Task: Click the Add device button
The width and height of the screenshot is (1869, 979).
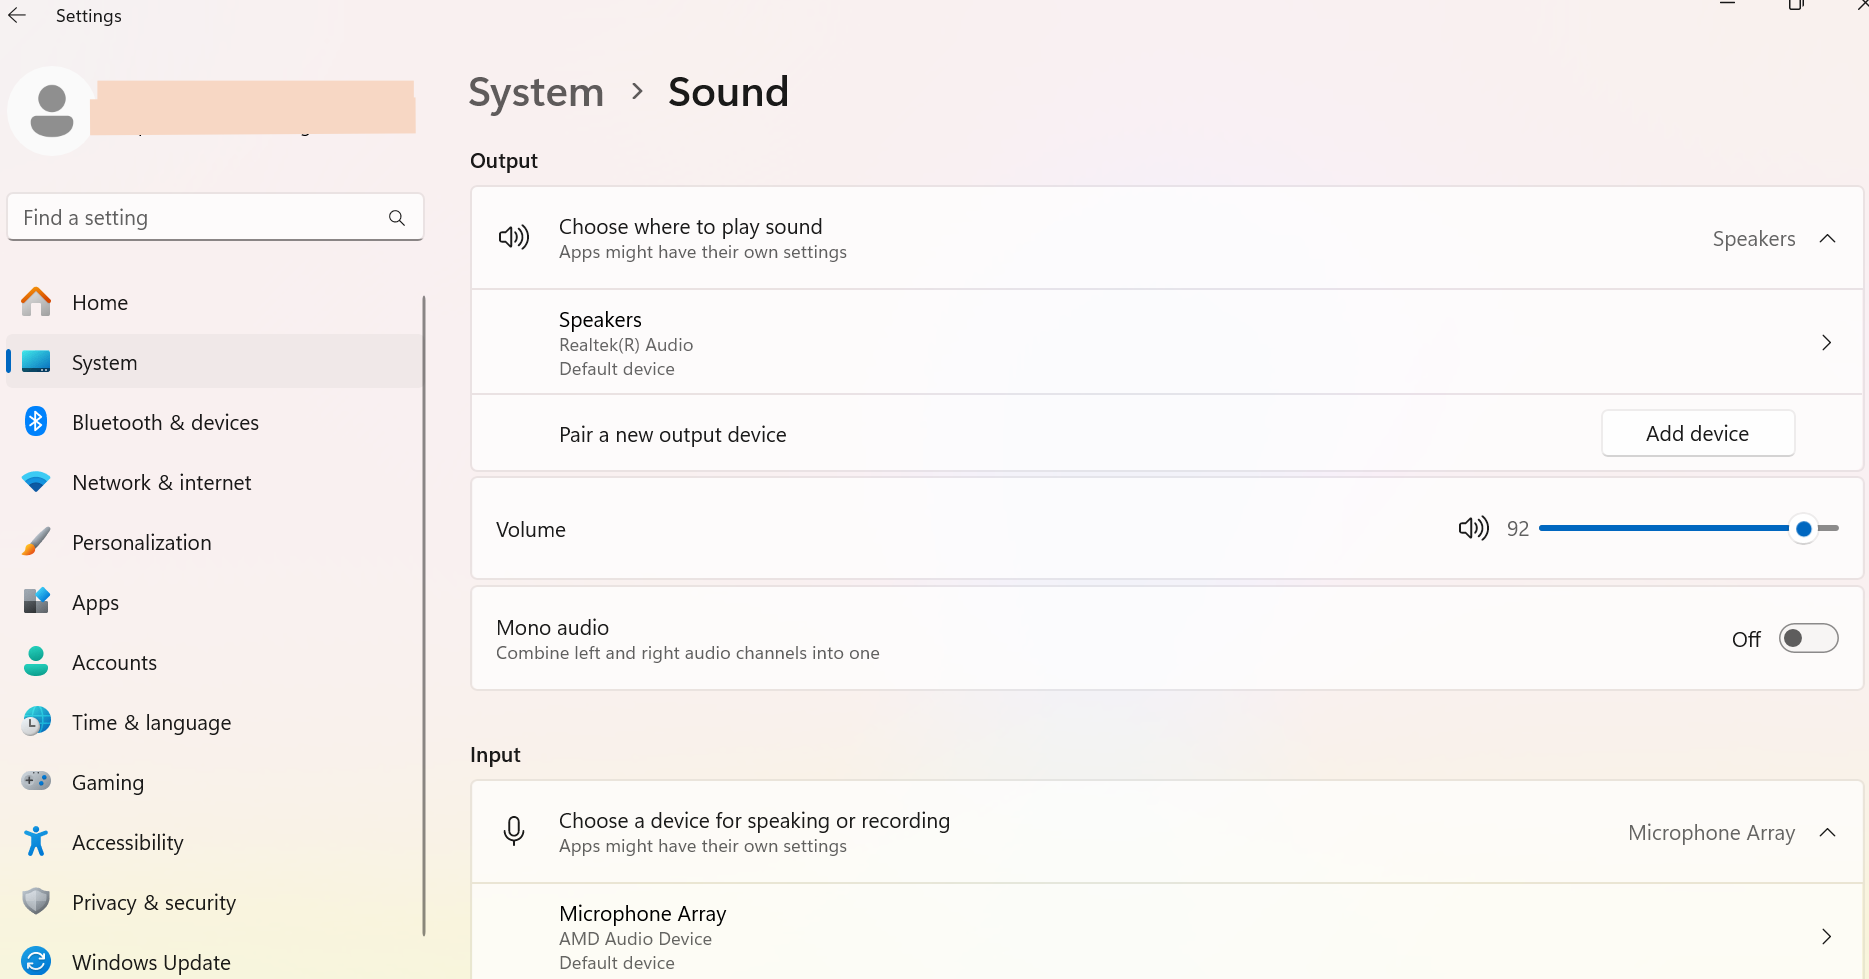Action: 1697,434
